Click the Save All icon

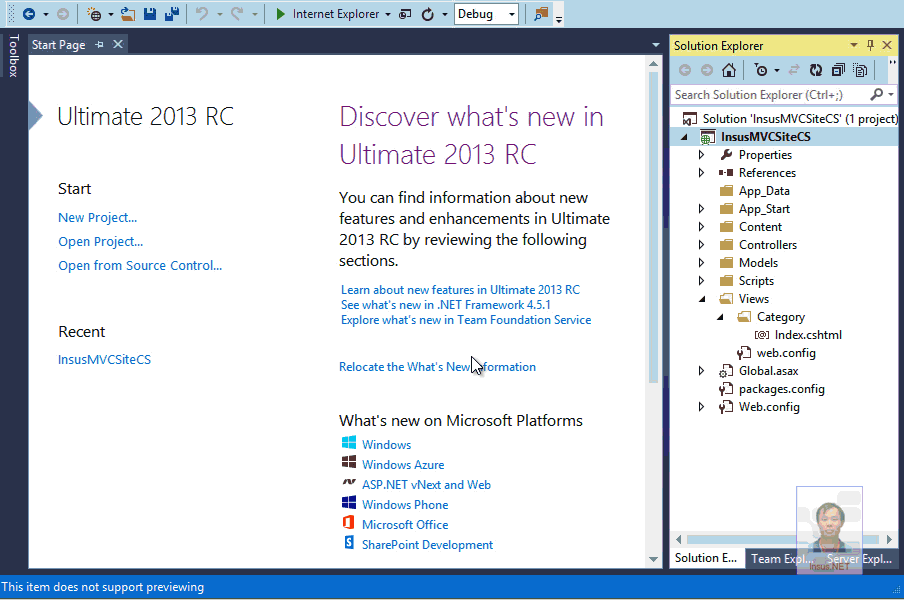(172, 14)
